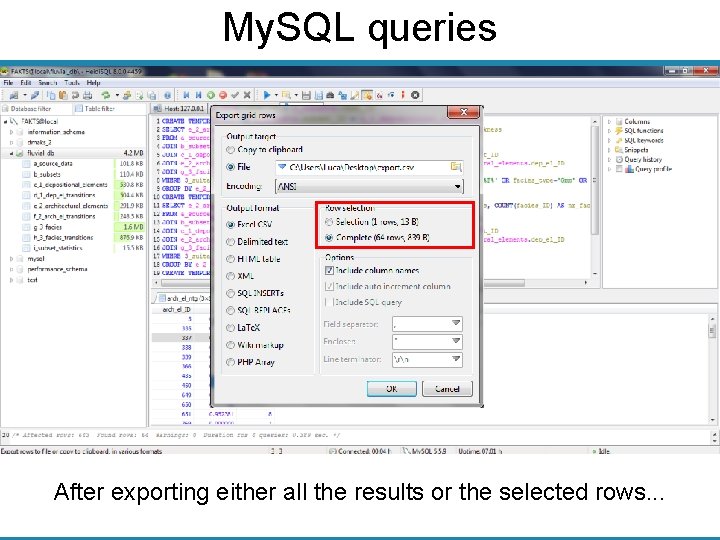This screenshot has height=540, width=720.
Task: Open the Search menu
Action: [x=48, y=83]
